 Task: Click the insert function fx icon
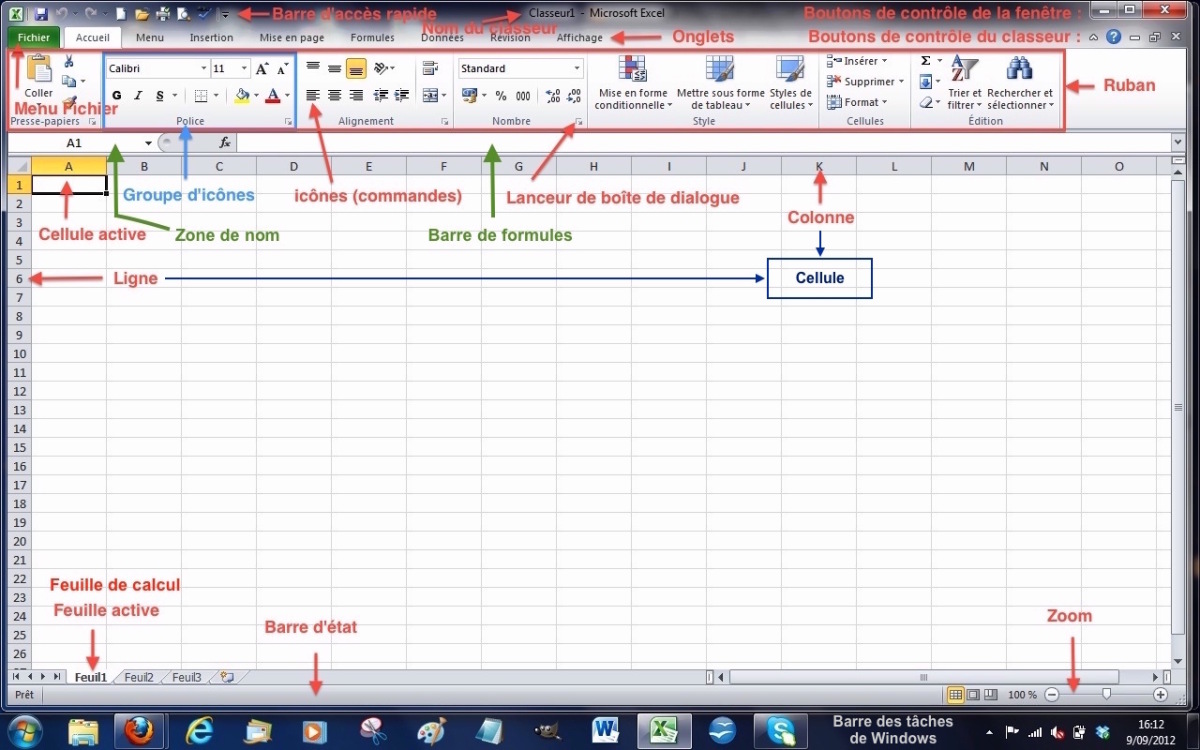coord(225,143)
